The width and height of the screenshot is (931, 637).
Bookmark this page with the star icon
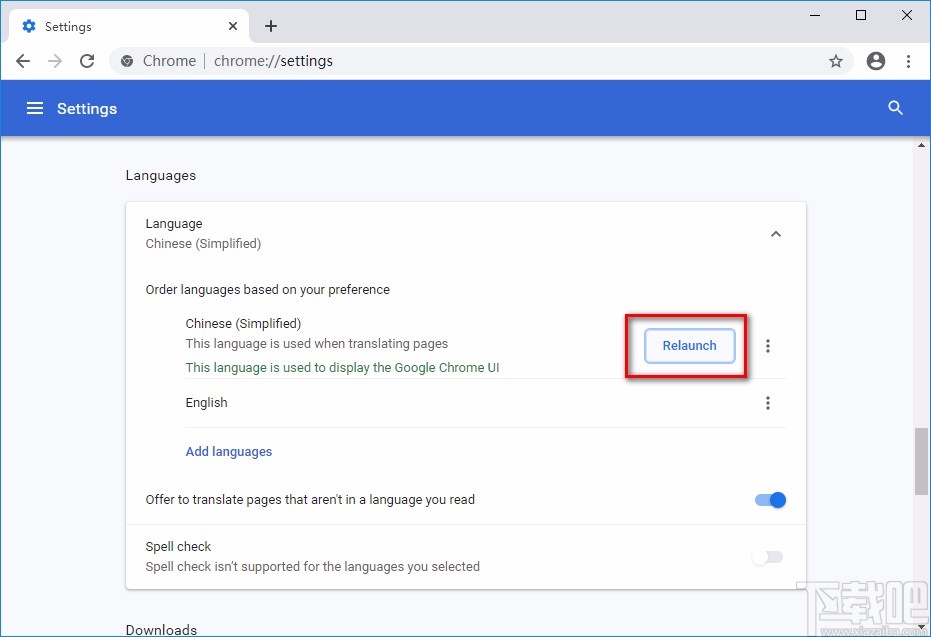coord(836,61)
